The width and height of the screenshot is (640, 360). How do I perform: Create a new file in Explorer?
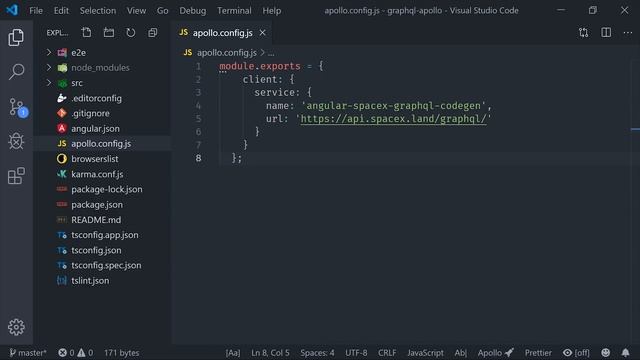click(x=86, y=33)
